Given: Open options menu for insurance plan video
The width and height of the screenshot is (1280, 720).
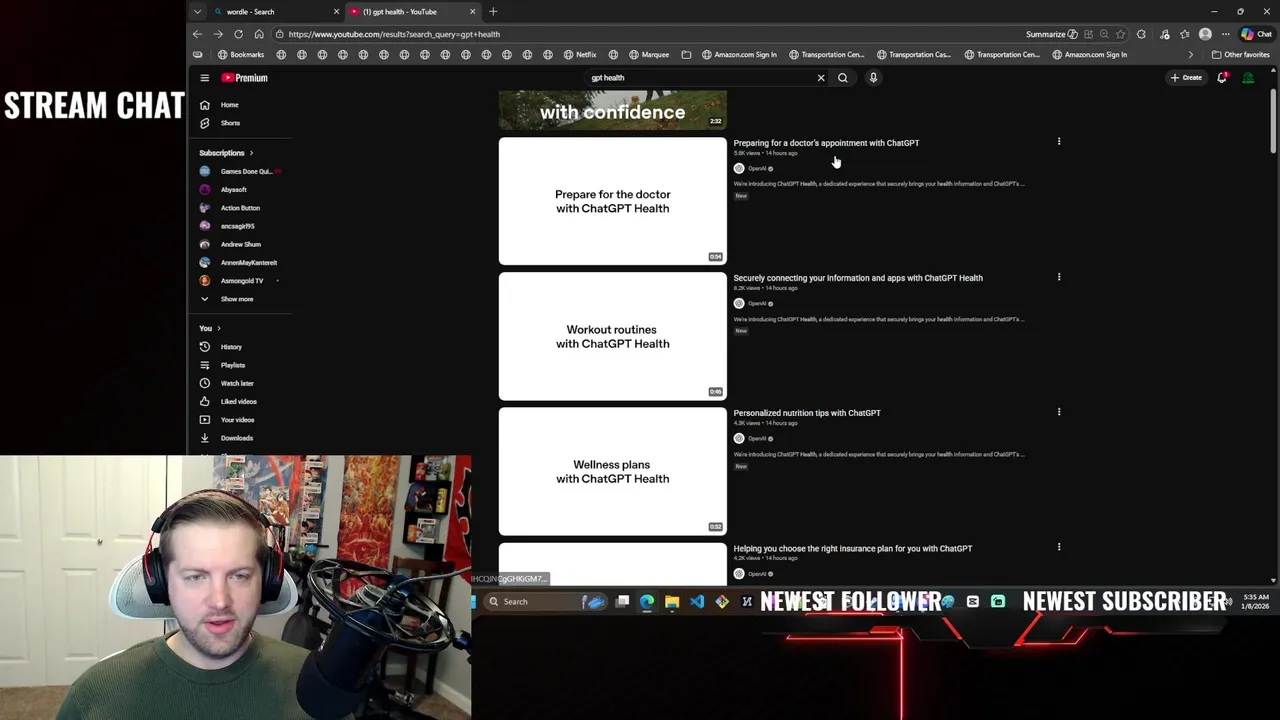Looking at the screenshot, I should pos(1059,547).
